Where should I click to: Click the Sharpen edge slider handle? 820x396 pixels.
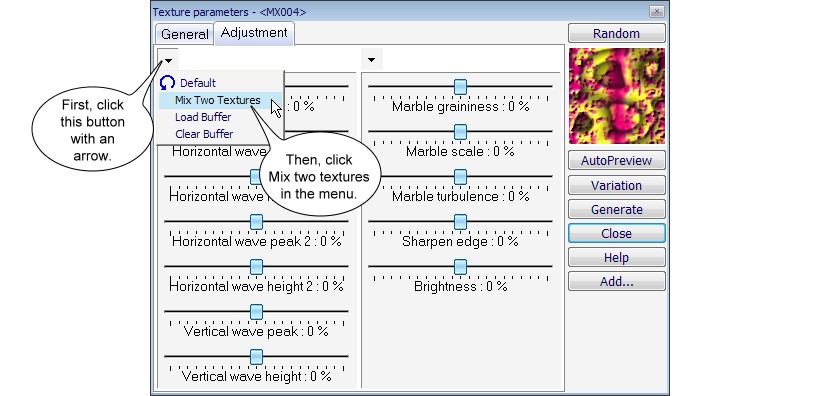tap(460, 222)
